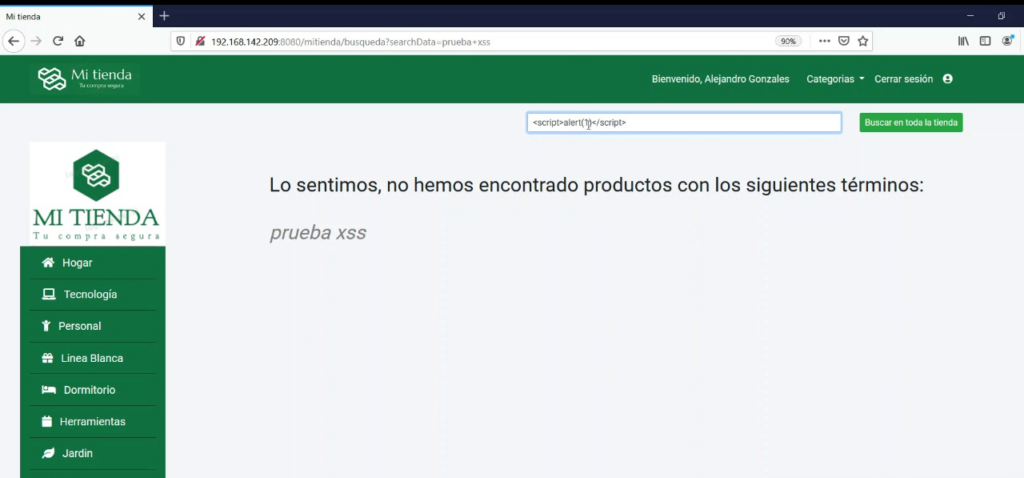The height and width of the screenshot is (478, 1024).
Task: Open the Herramientas category
Action: (92, 421)
